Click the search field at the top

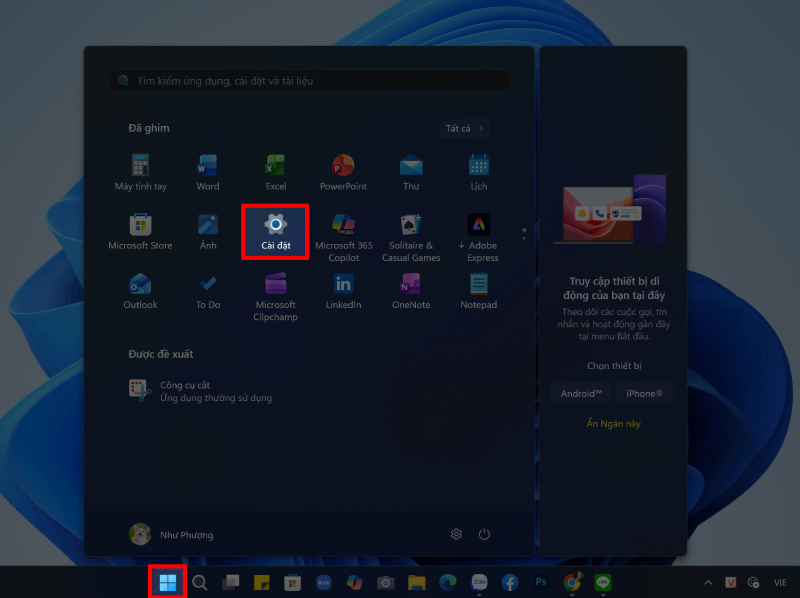point(309,80)
